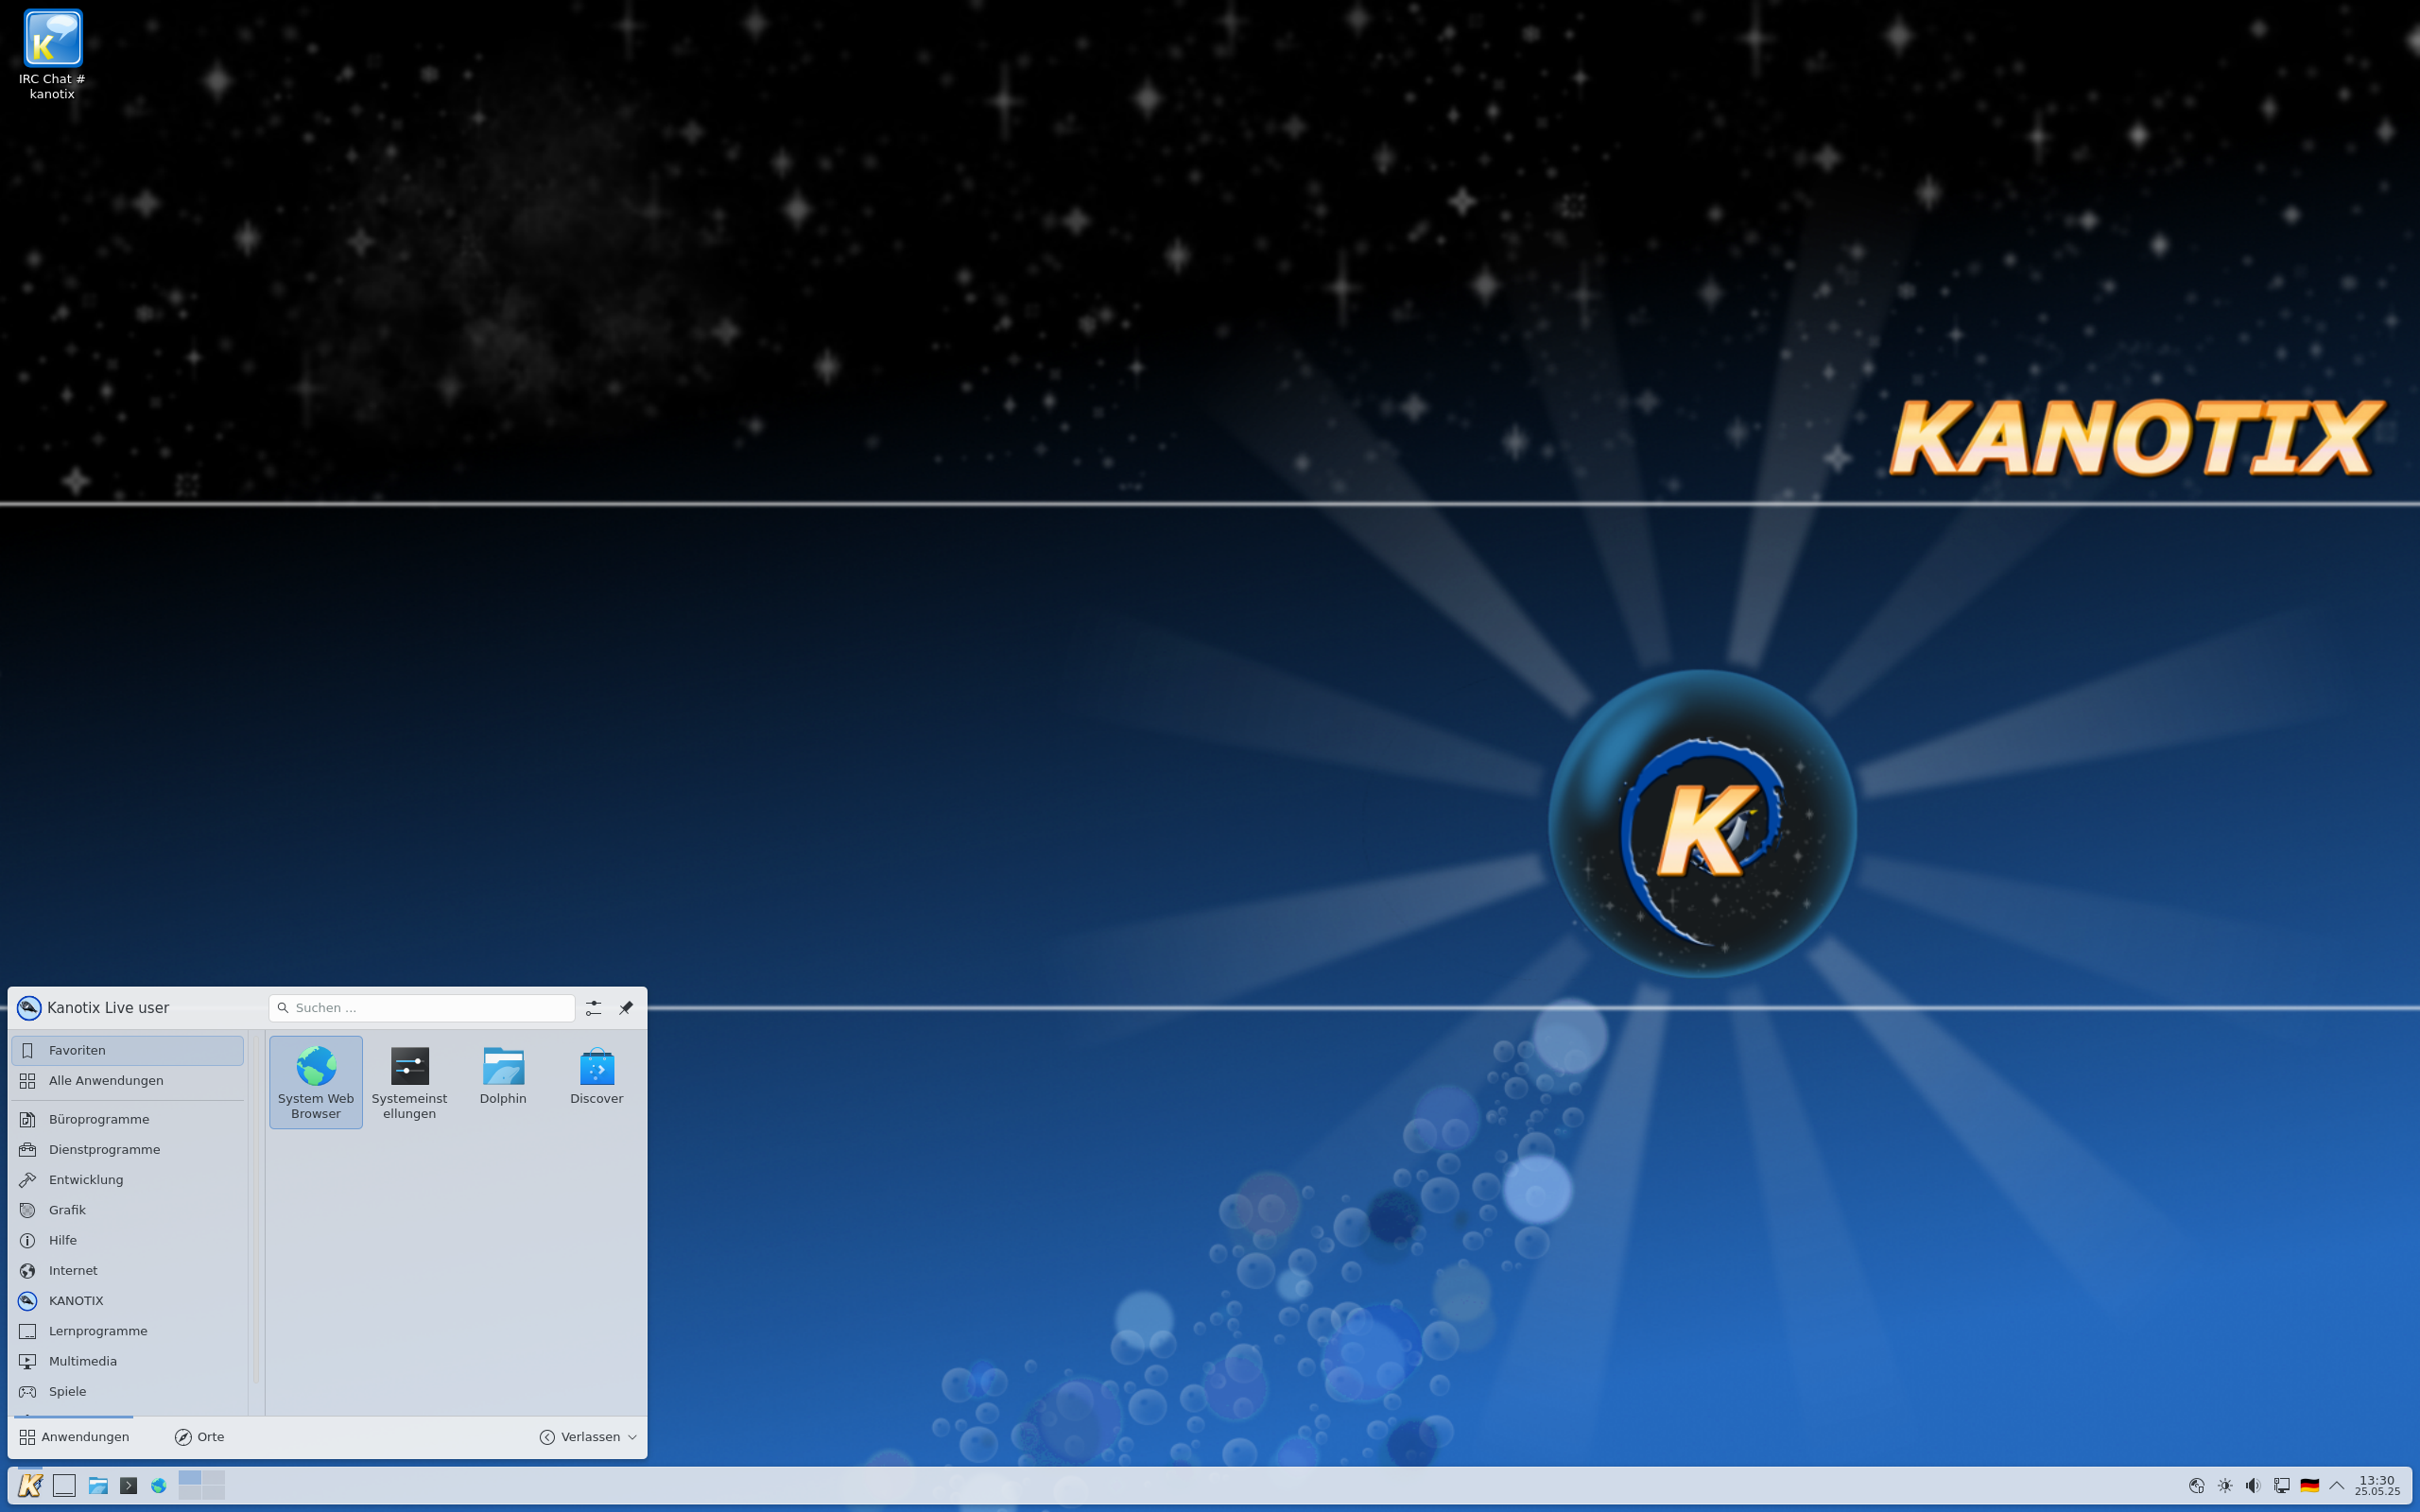This screenshot has width=2420, height=1512.
Task: Click the Kanotix Live user avatar icon
Action: point(29,1007)
